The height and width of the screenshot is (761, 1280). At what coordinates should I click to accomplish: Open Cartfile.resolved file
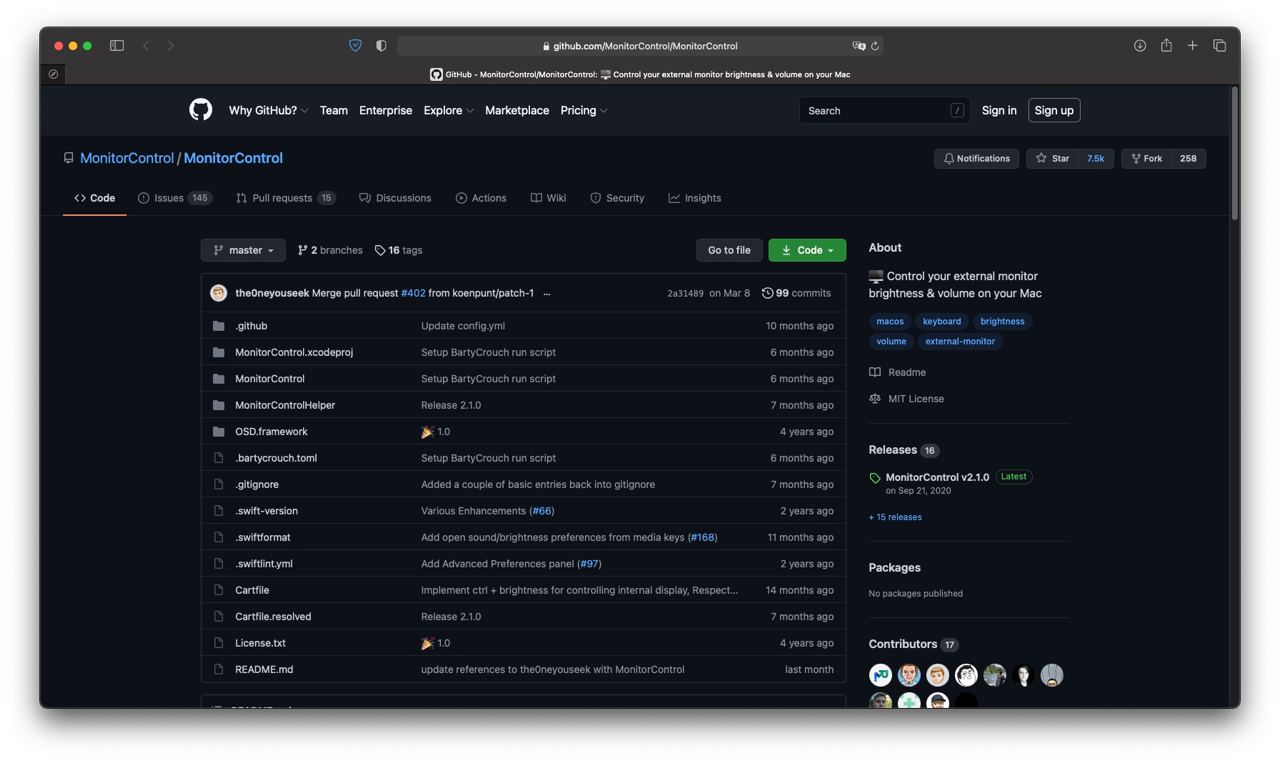coord(273,616)
